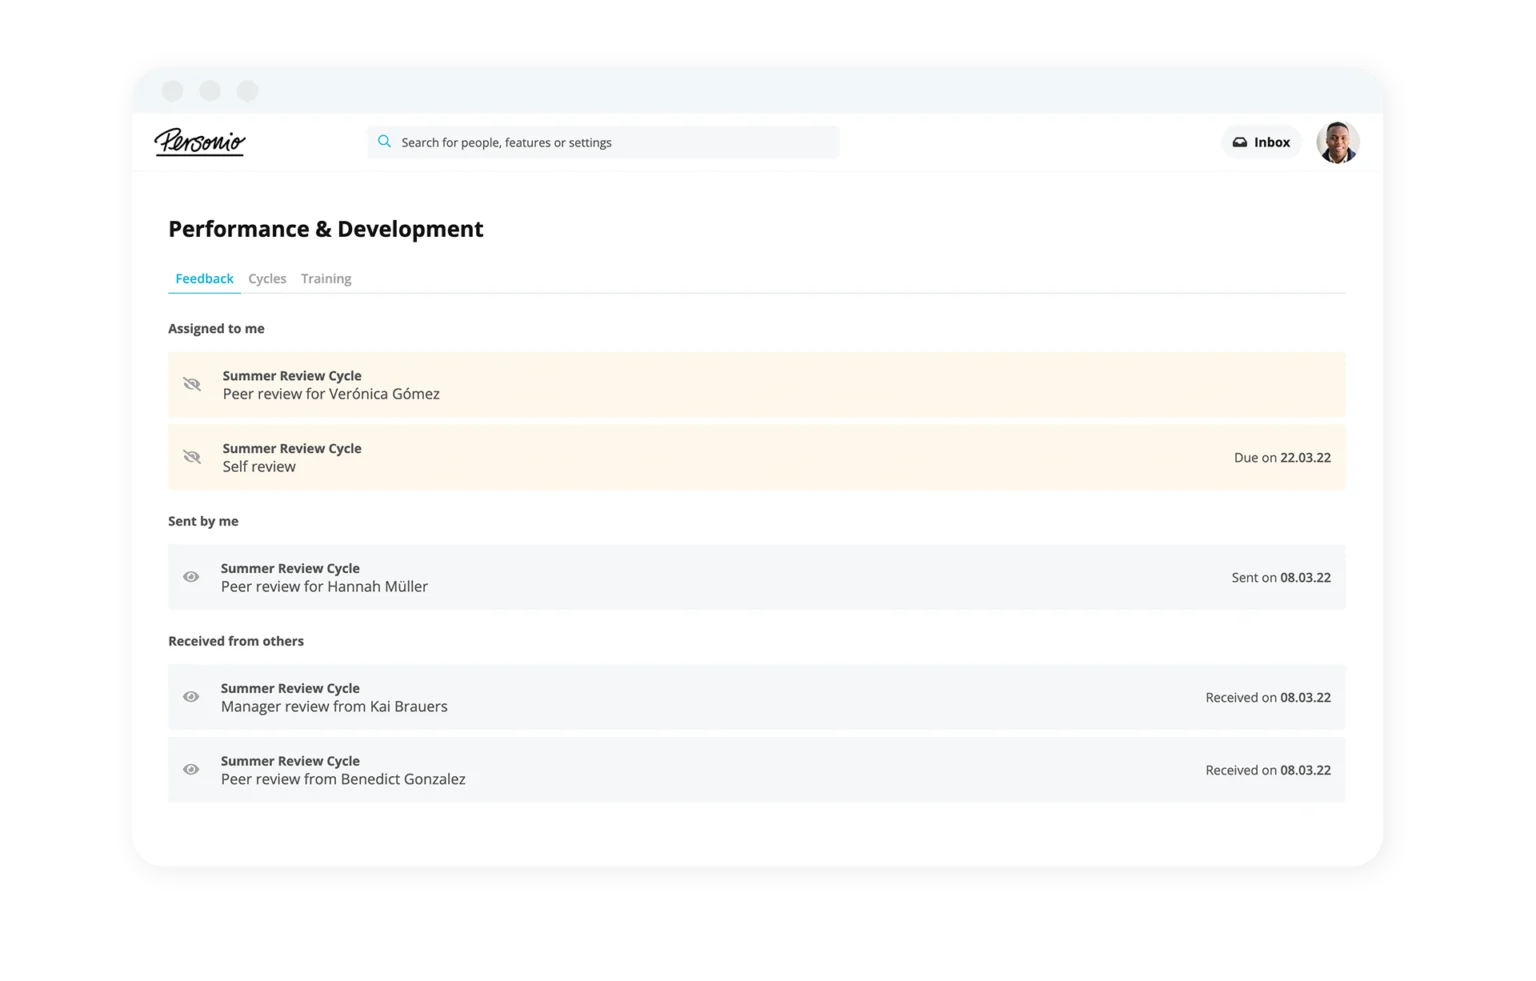Click the 'Sent on 08.03.22' date
This screenshot has height=981, width=1536.
point(1281,578)
